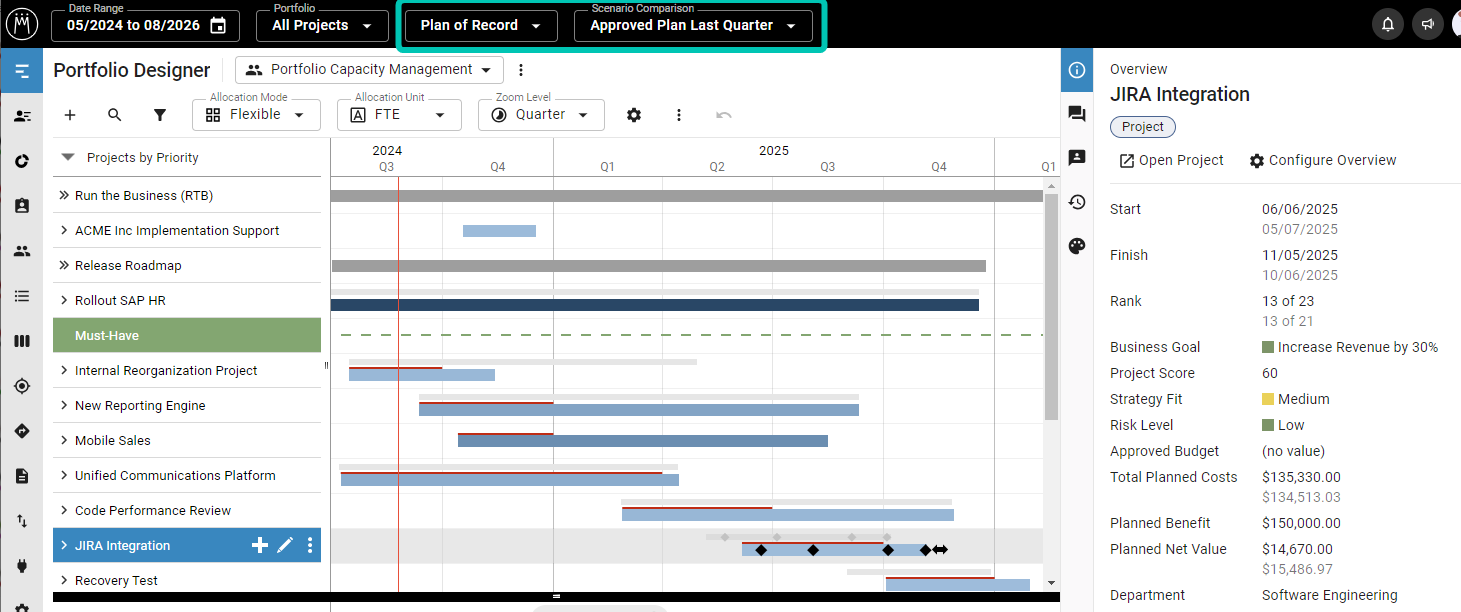Select the Must-Have priority divider row

(187, 335)
